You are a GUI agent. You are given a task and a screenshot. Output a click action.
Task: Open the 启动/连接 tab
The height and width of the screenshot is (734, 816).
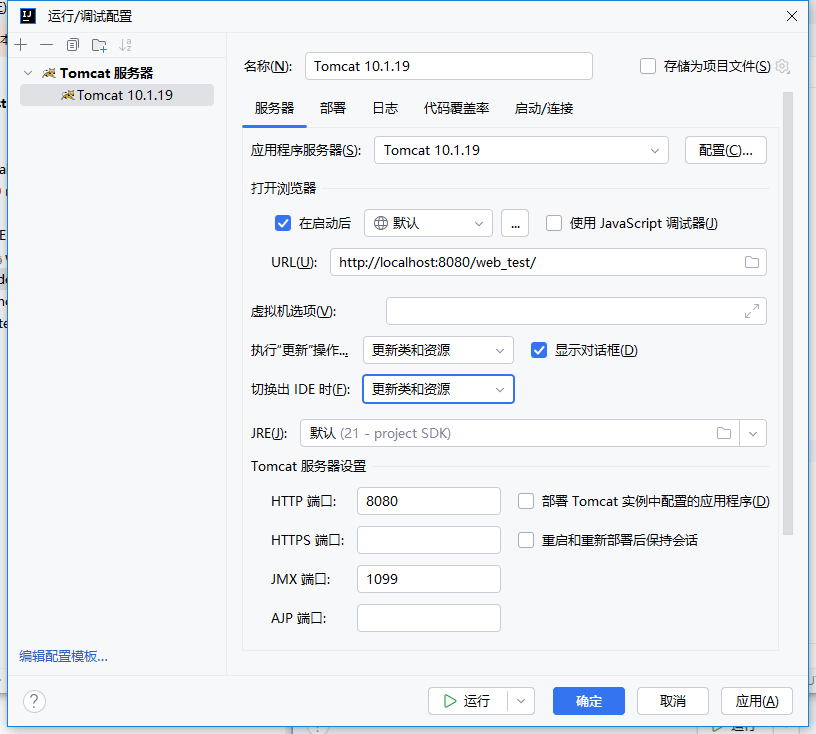[543, 108]
